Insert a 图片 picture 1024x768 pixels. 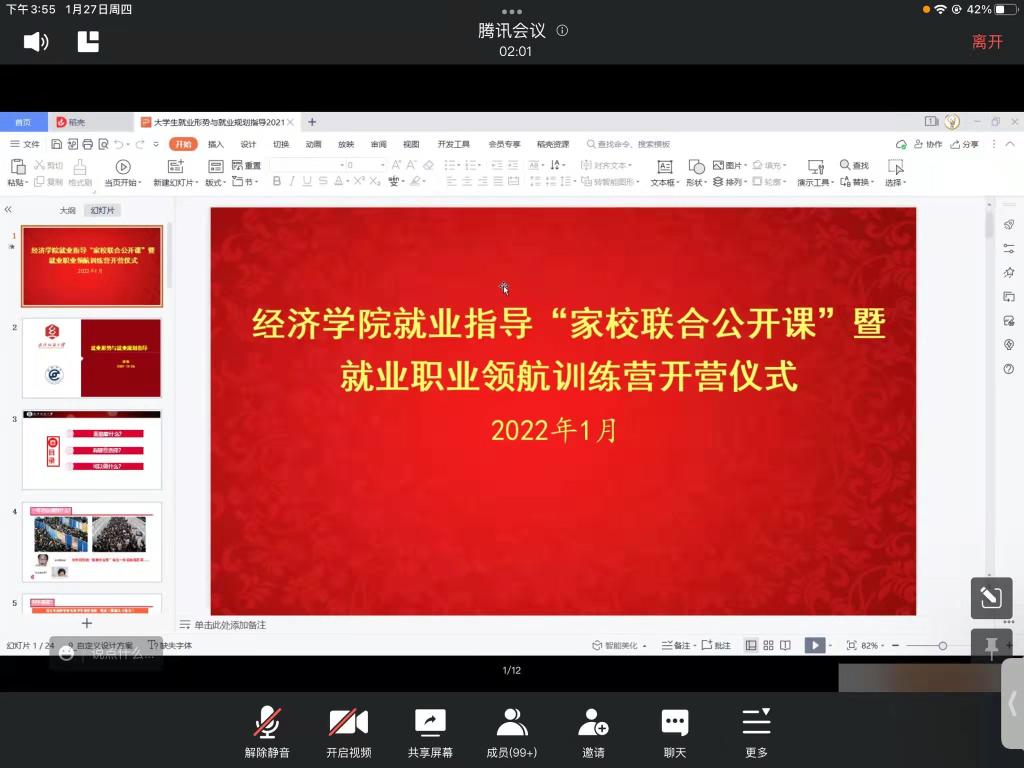pyautogui.click(x=729, y=165)
